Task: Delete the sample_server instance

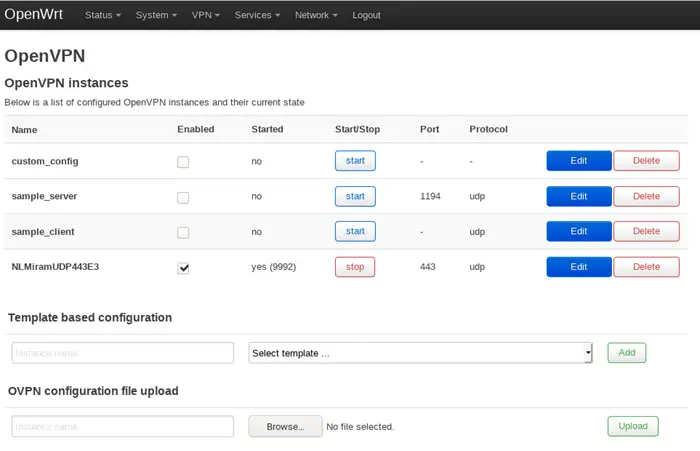Action: pyautogui.click(x=646, y=196)
